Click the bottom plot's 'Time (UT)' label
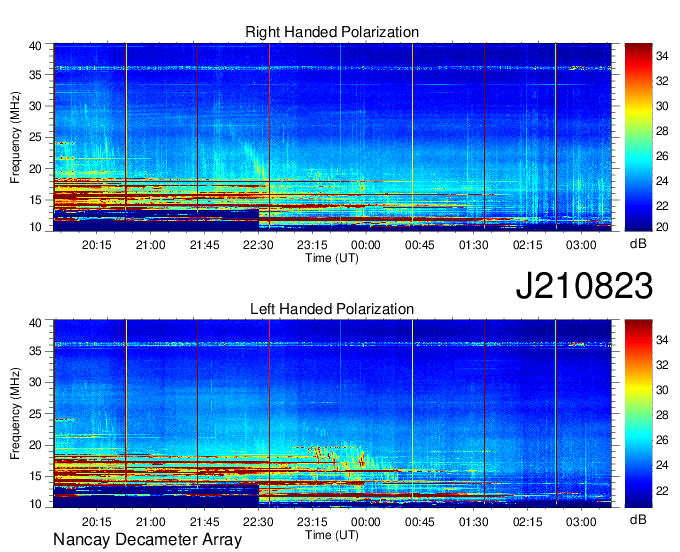 [332, 535]
